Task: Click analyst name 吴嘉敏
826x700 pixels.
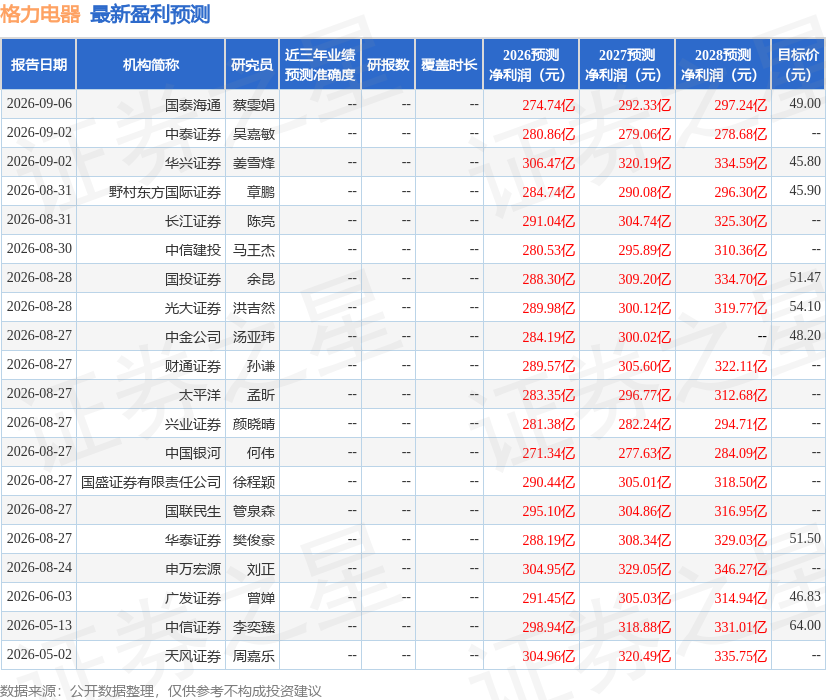Action: pyautogui.click(x=254, y=134)
